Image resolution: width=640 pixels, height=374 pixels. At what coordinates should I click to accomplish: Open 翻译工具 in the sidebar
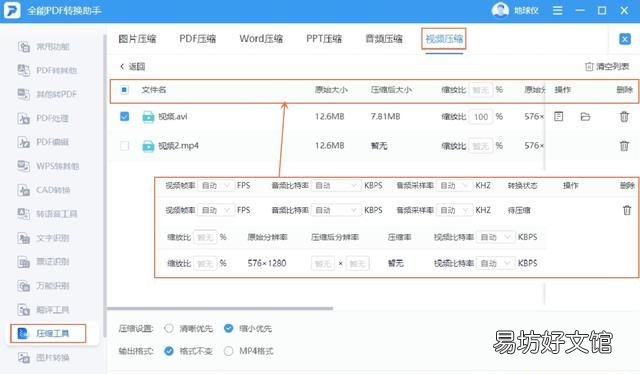(x=44, y=310)
